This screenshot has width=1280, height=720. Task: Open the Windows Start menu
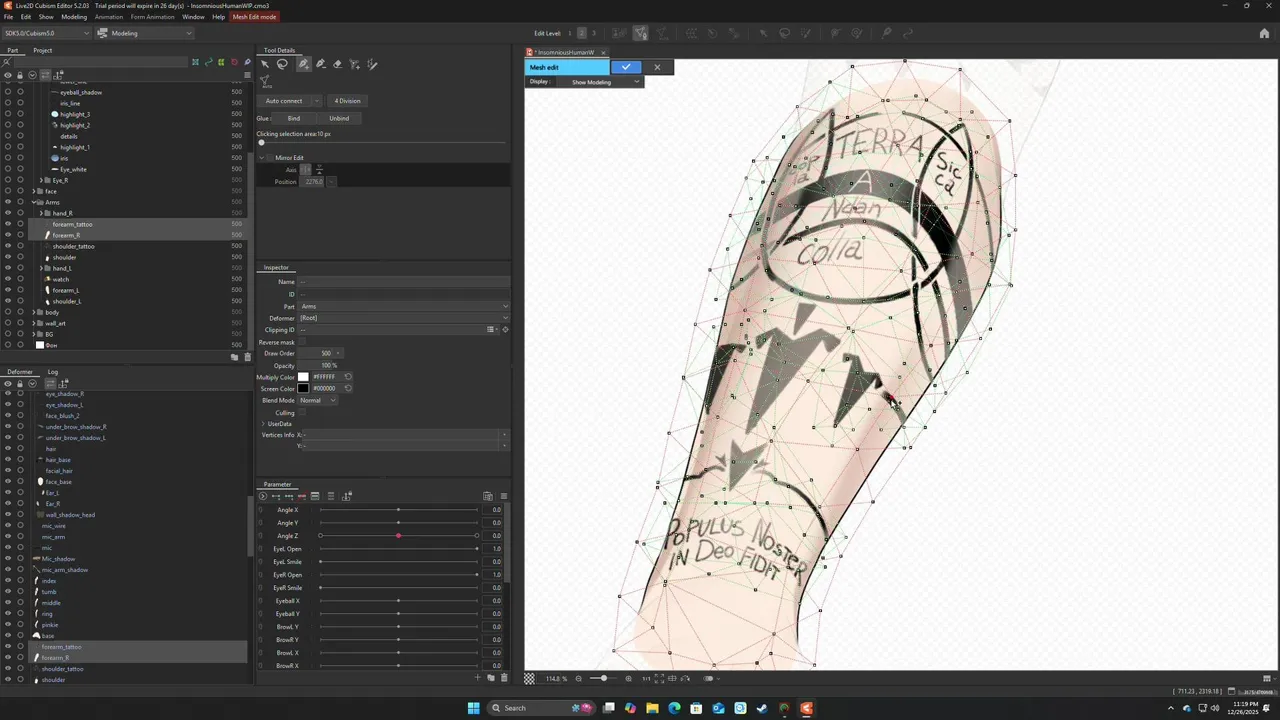(474, 708)
